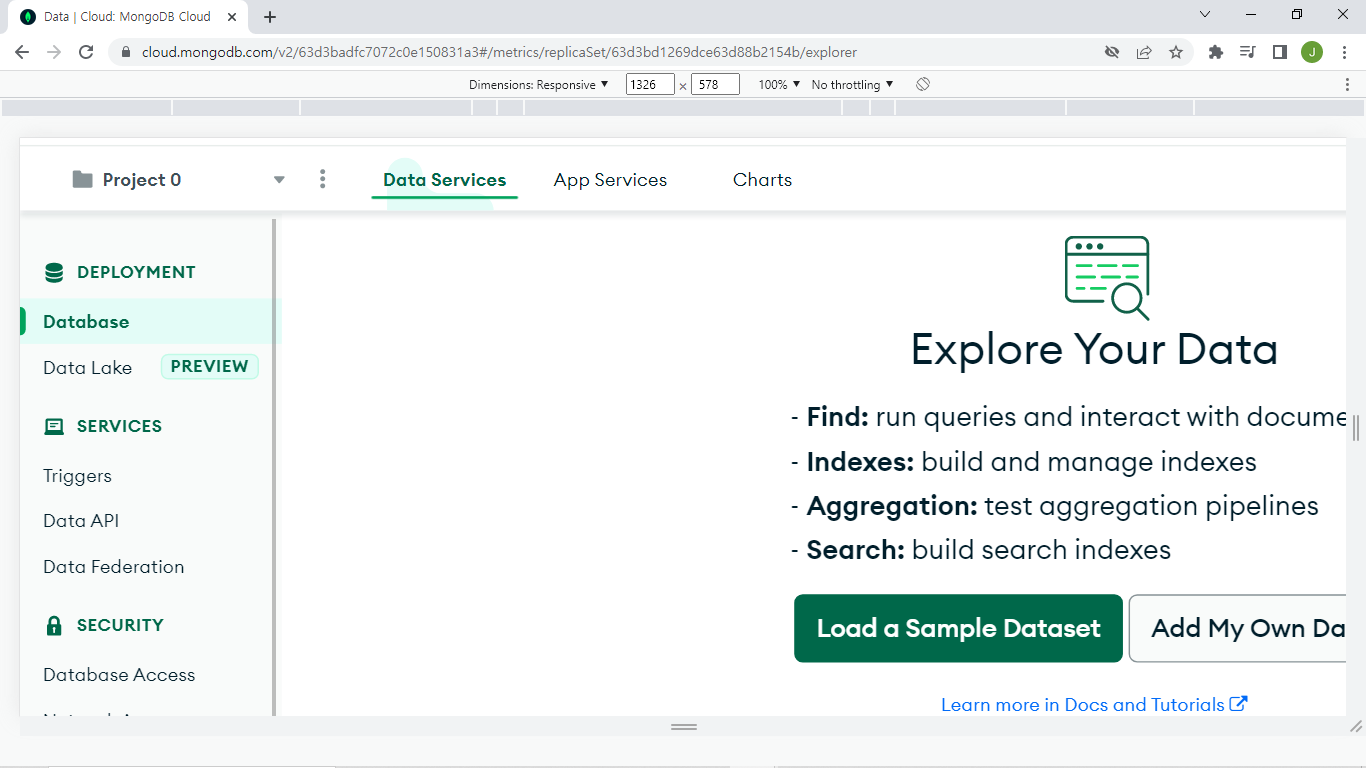Open the Extensions puzzle icon

click(1216, 52)
